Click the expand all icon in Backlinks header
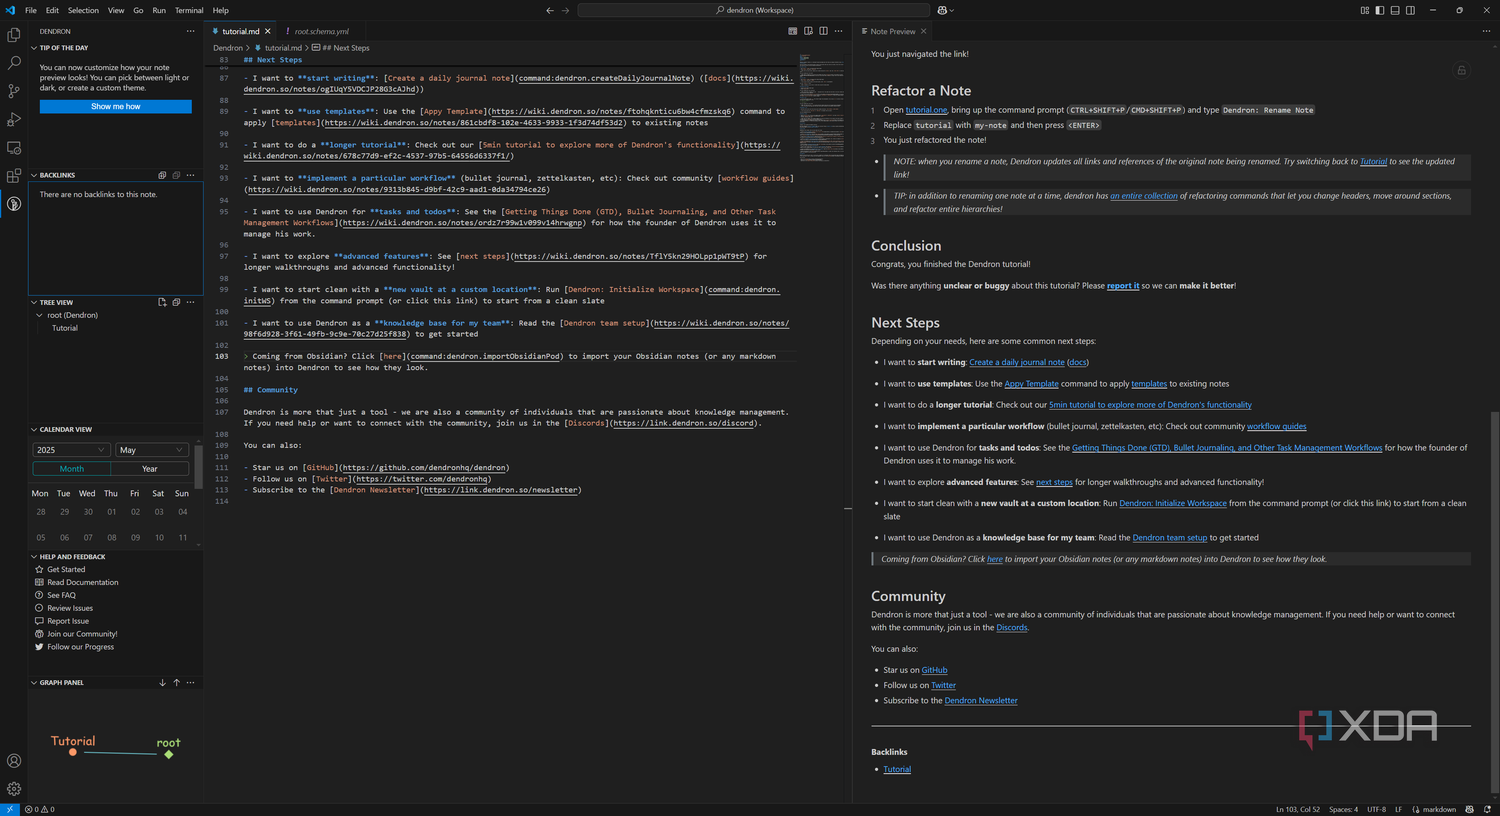 point(162,175)
